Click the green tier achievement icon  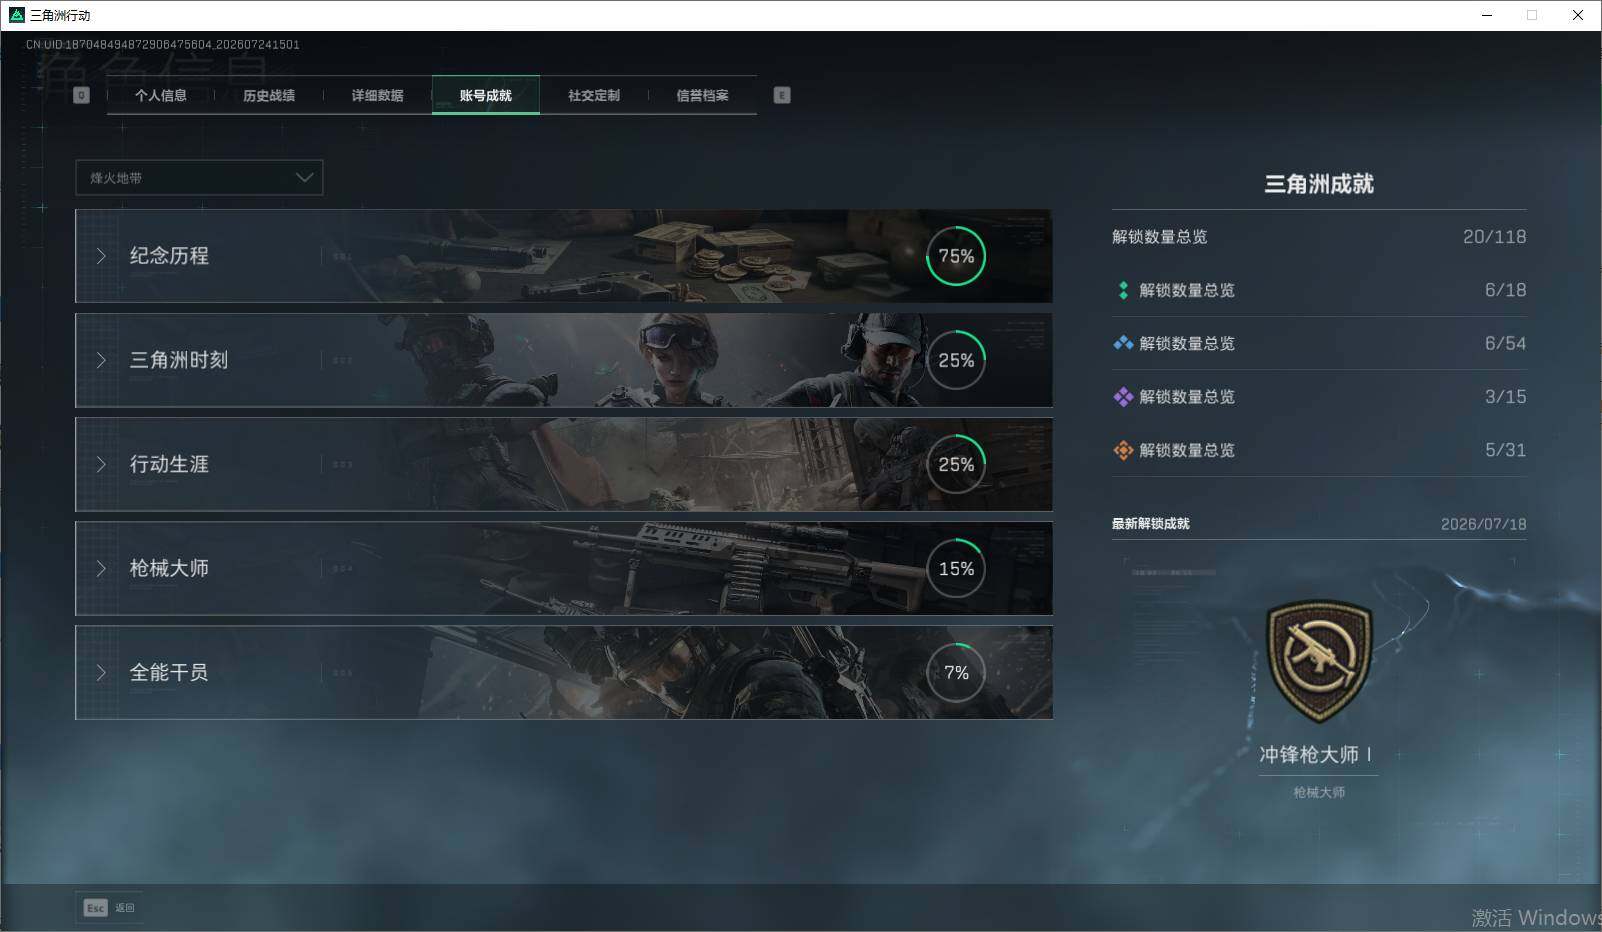(1123, 290)
